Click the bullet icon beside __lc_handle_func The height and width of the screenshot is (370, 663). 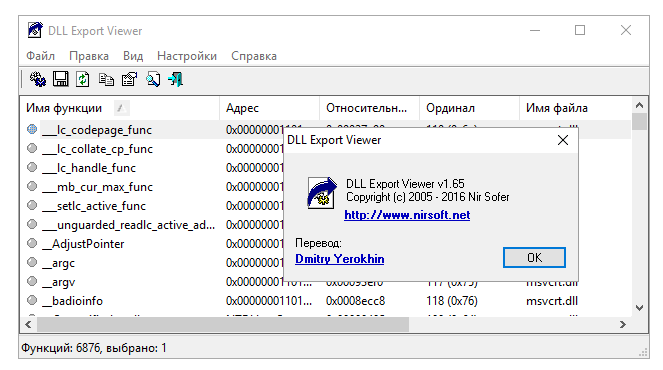click(32, 167)
